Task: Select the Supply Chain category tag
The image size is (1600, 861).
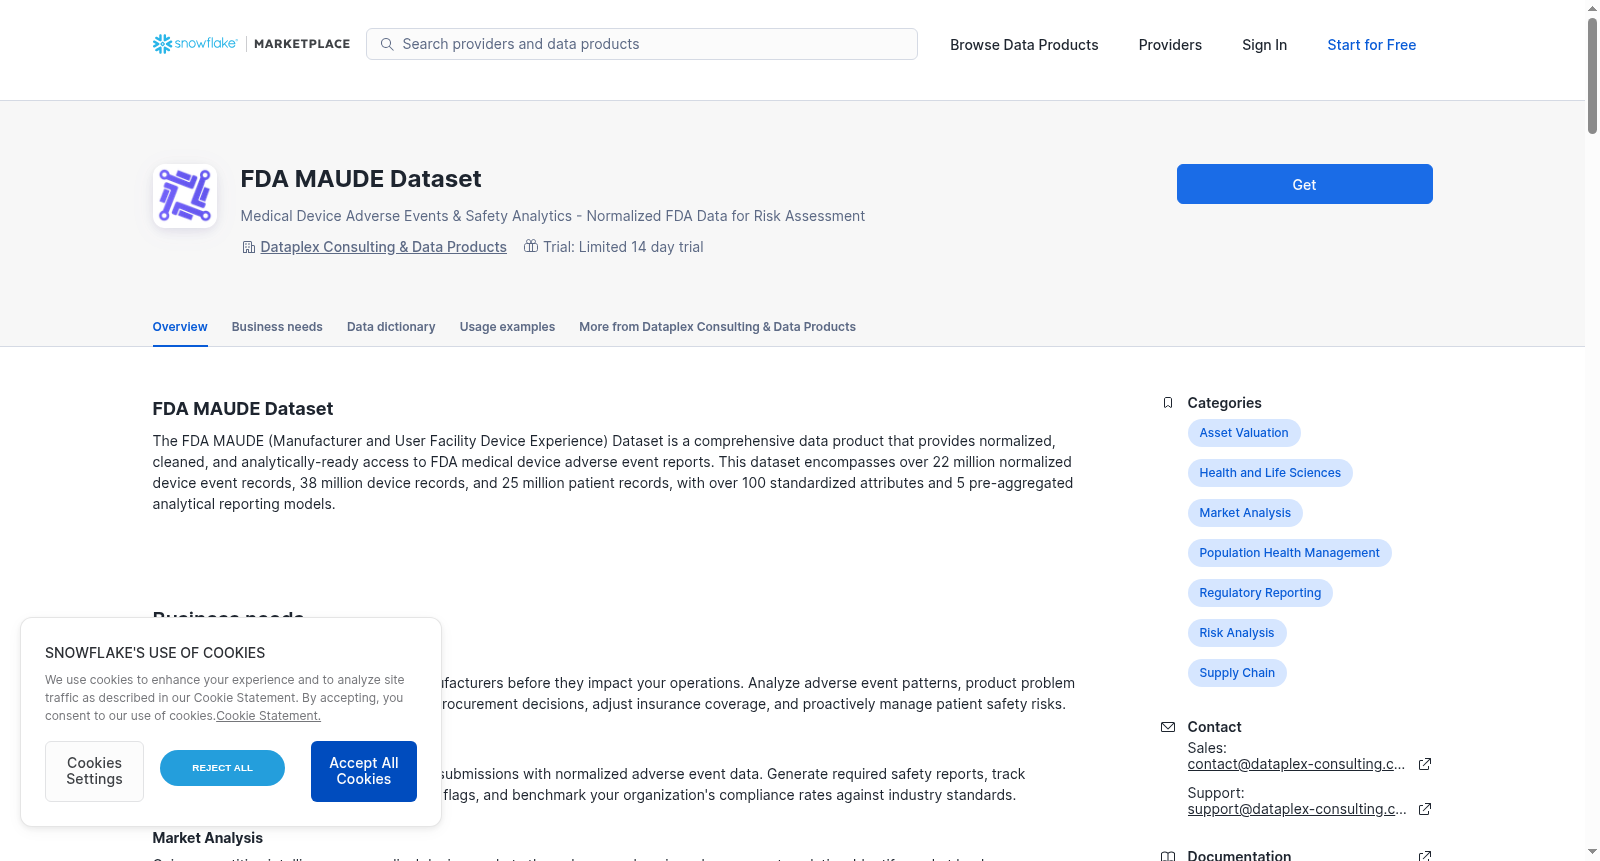Action: click(x=1237, y=673)
